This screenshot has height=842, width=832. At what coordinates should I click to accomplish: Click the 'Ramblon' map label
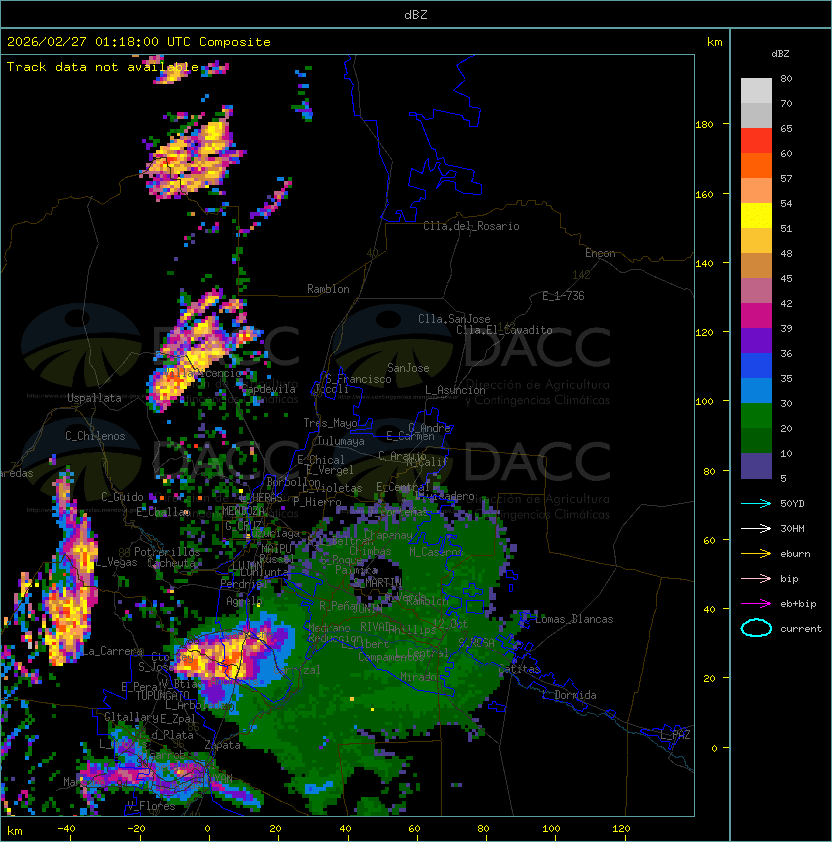328,289
